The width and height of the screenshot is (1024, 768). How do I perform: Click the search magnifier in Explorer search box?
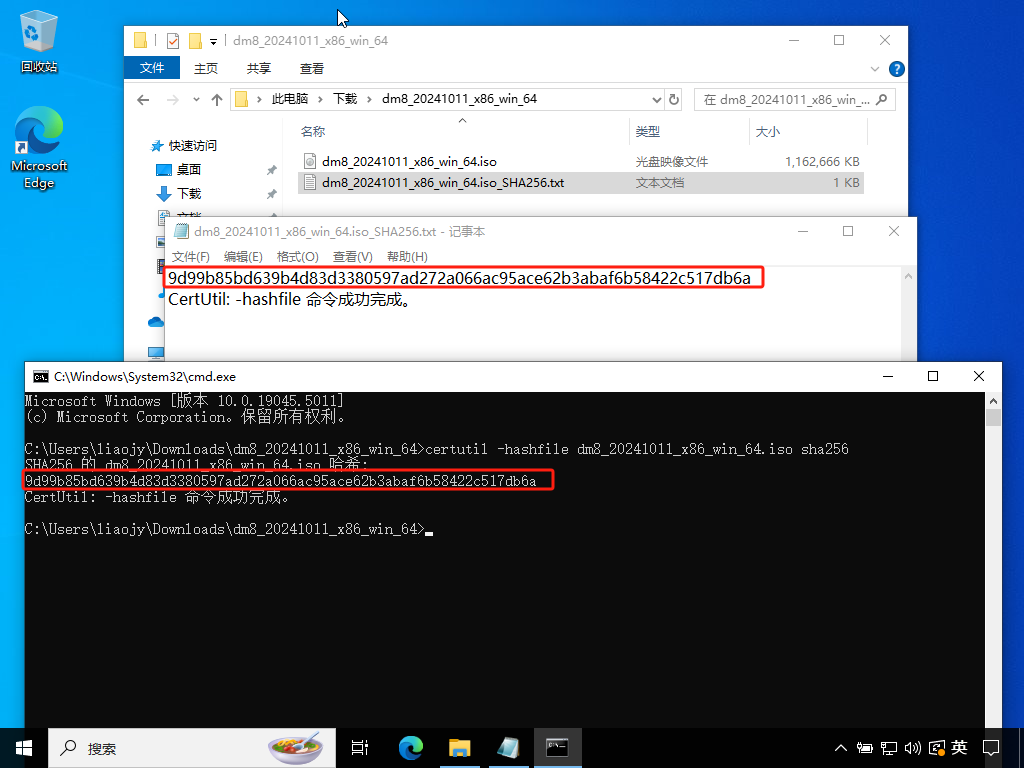point(882,99)
